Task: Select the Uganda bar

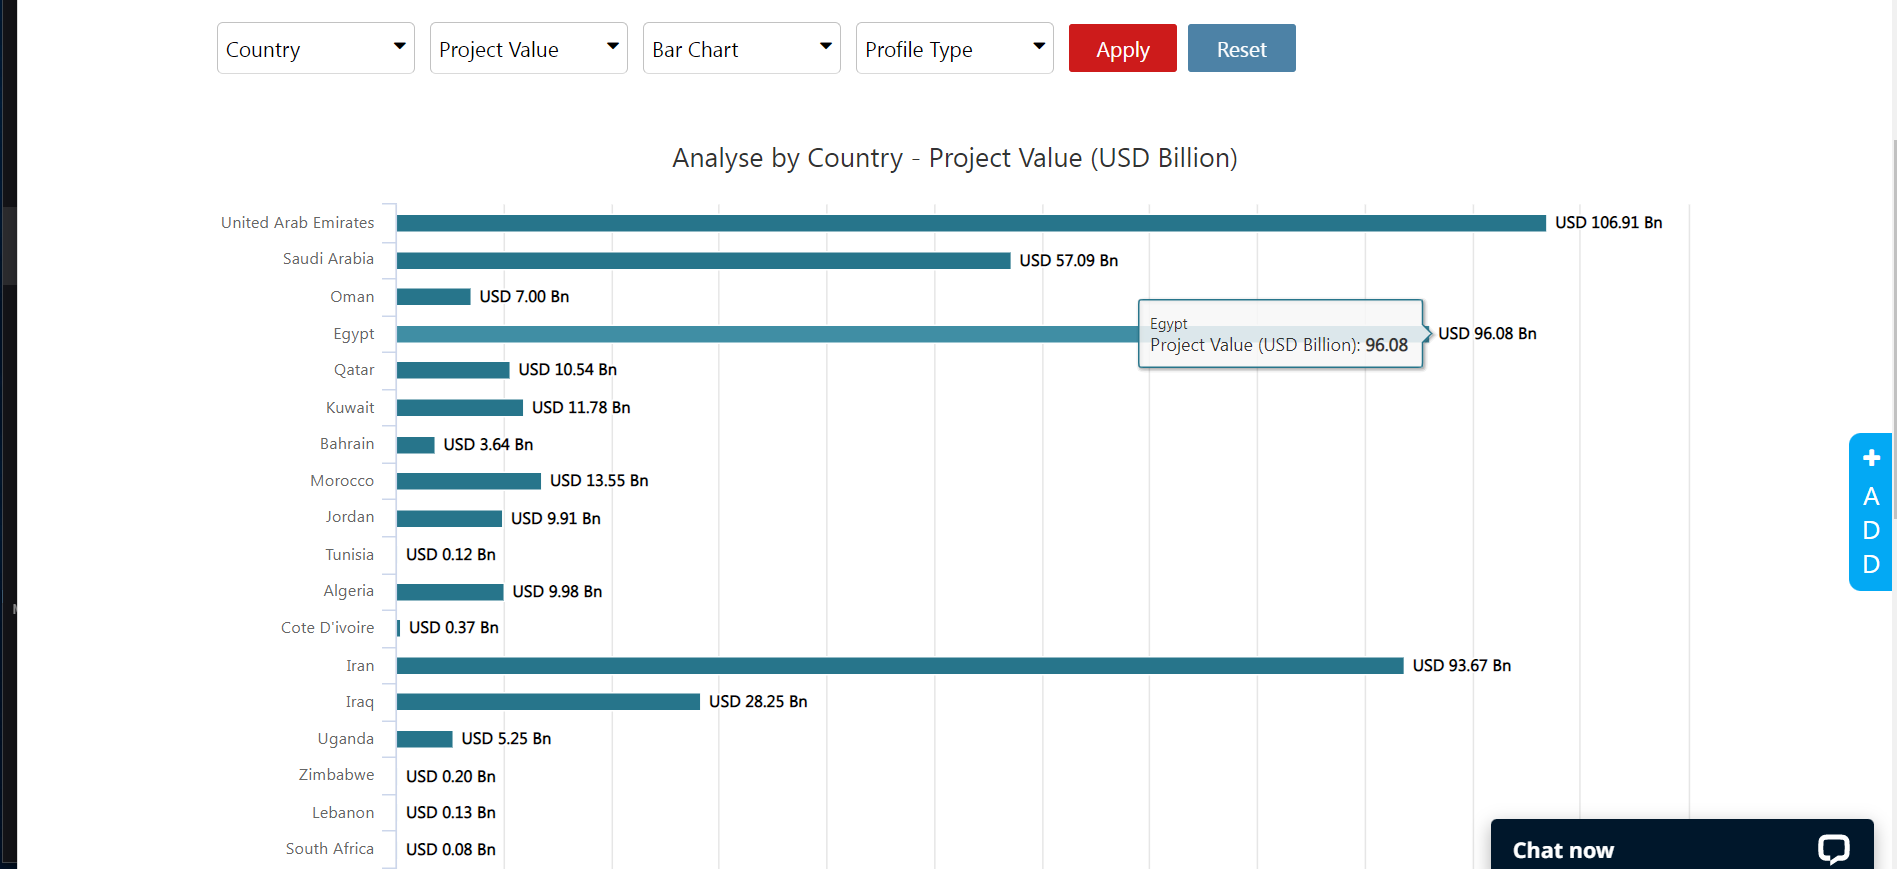Action: click(424, 739)
